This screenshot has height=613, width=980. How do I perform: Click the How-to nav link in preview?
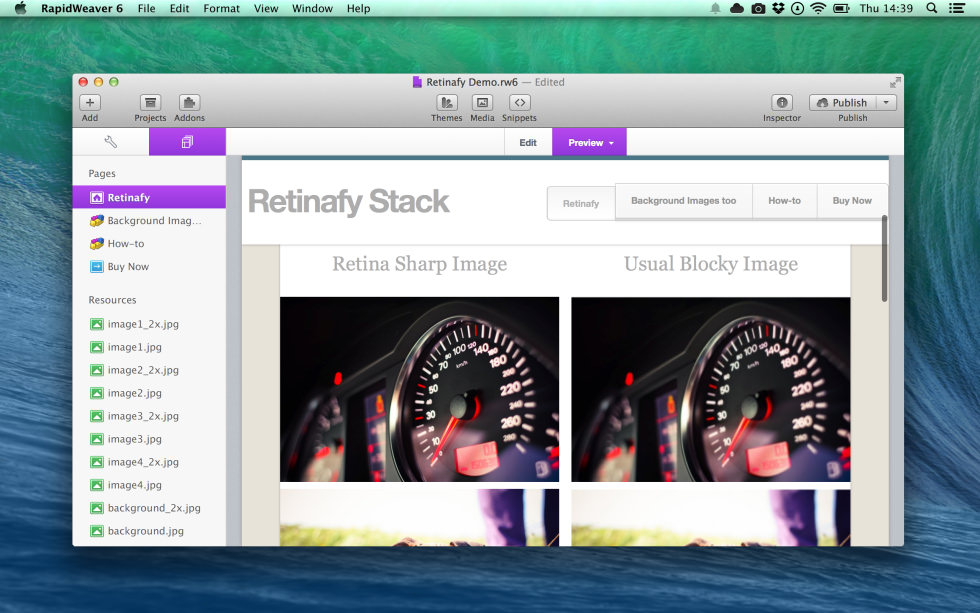pos(784,201)
